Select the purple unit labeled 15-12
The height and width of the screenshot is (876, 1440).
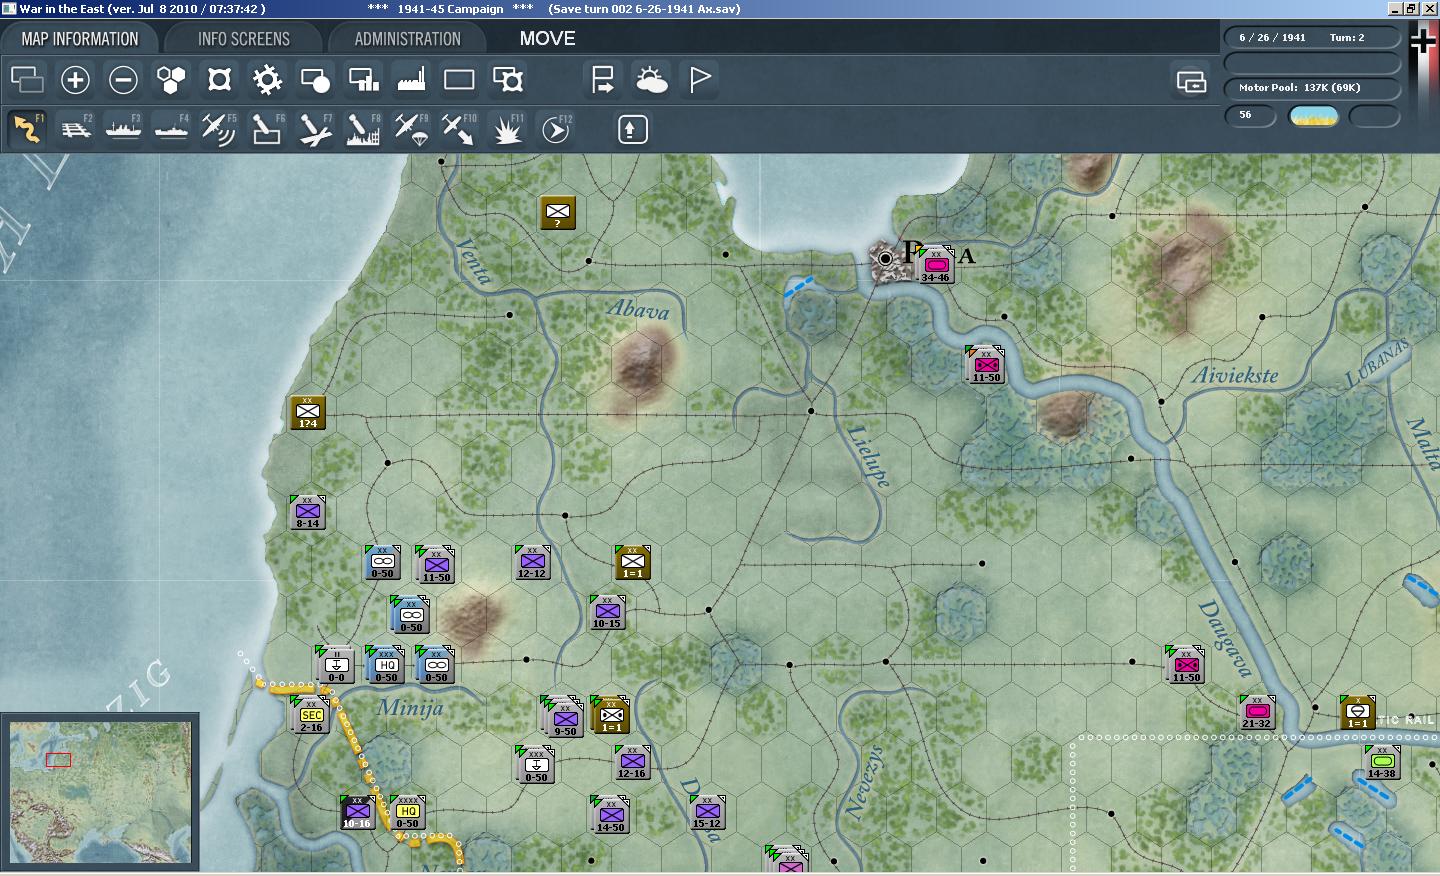(706, 813)
